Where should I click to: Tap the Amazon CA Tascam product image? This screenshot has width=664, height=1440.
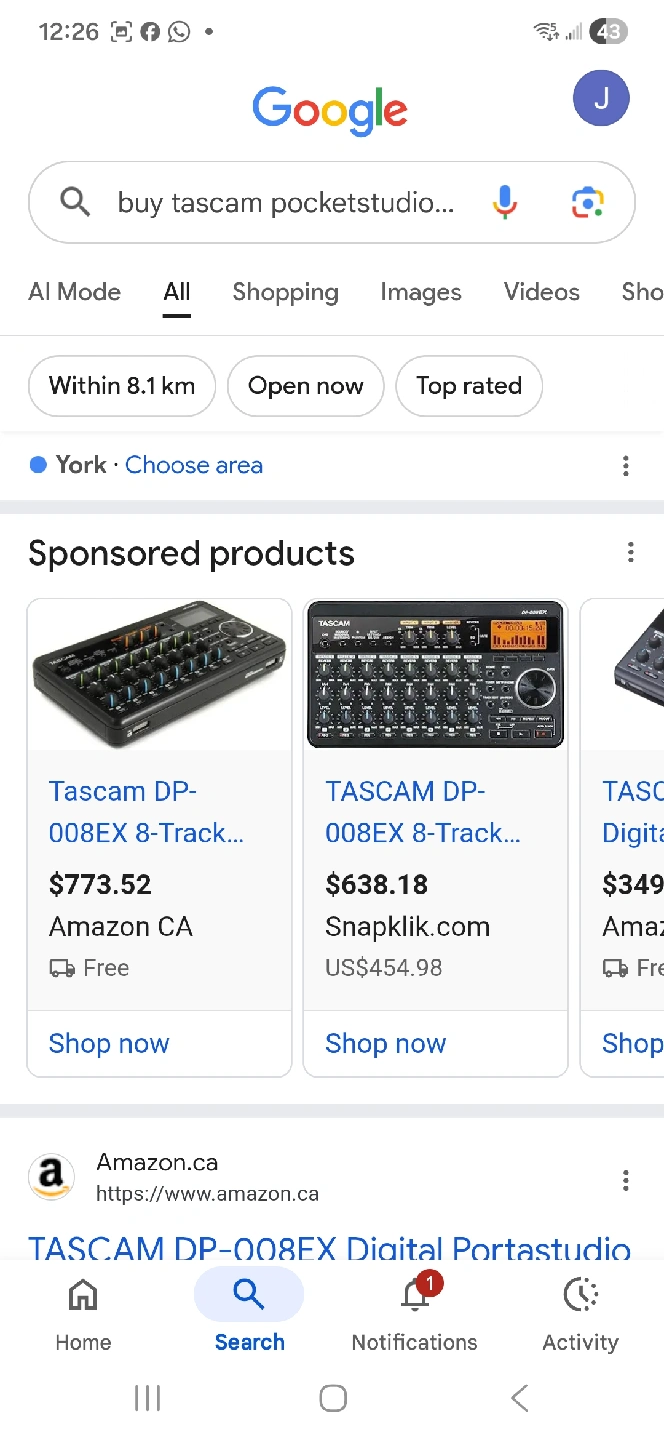tap(159, 674)
